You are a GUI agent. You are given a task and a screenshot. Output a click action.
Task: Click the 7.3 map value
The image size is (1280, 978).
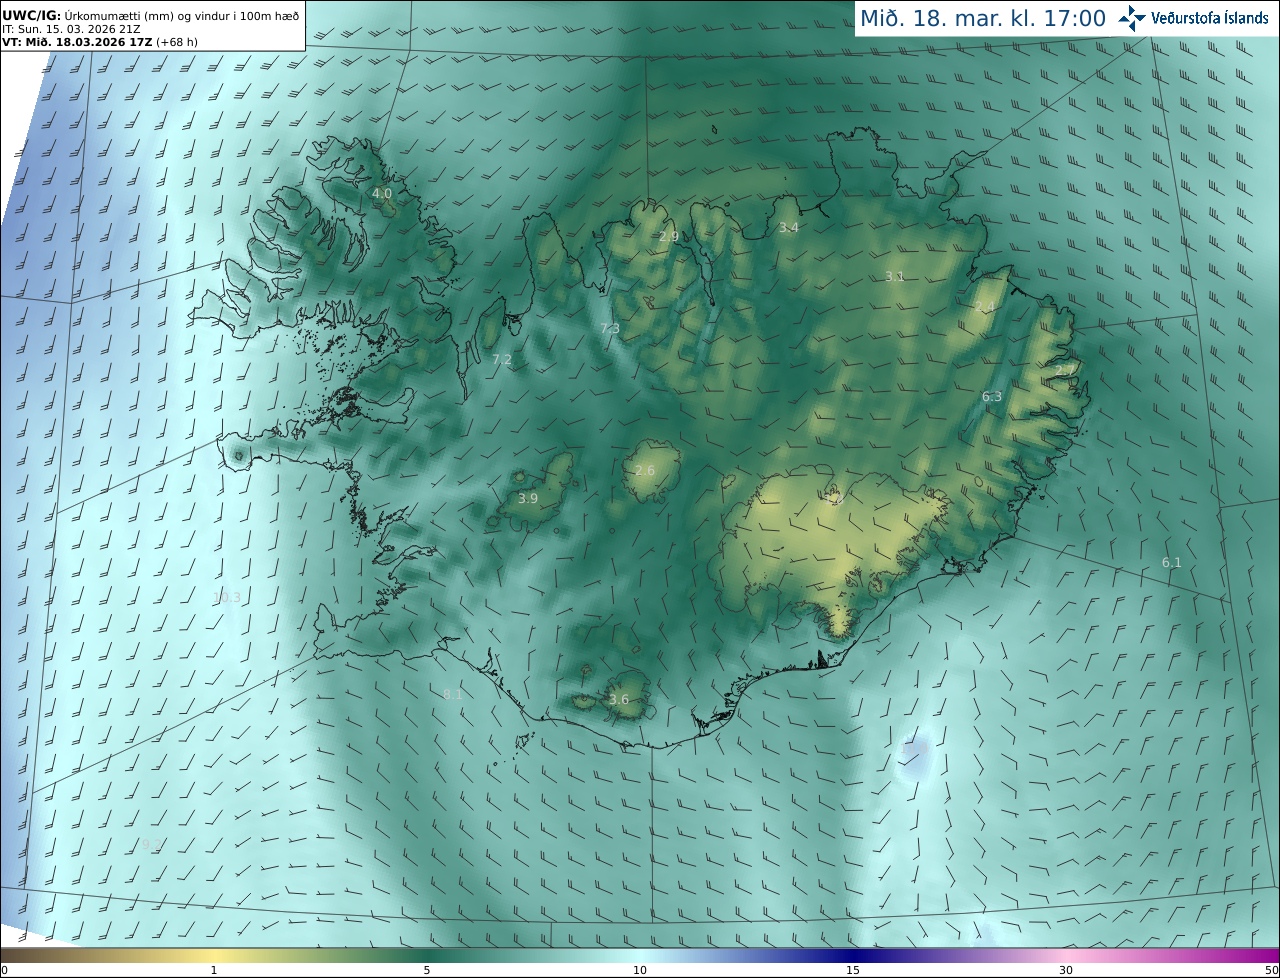click(610, 329)
